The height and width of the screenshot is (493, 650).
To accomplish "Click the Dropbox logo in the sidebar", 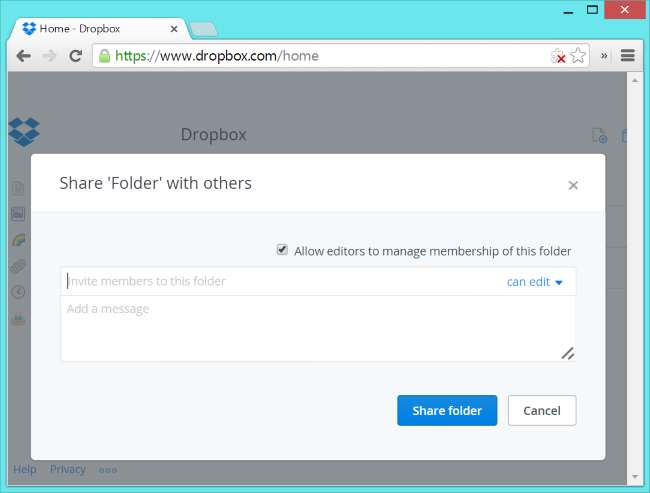I will (24, 132).
